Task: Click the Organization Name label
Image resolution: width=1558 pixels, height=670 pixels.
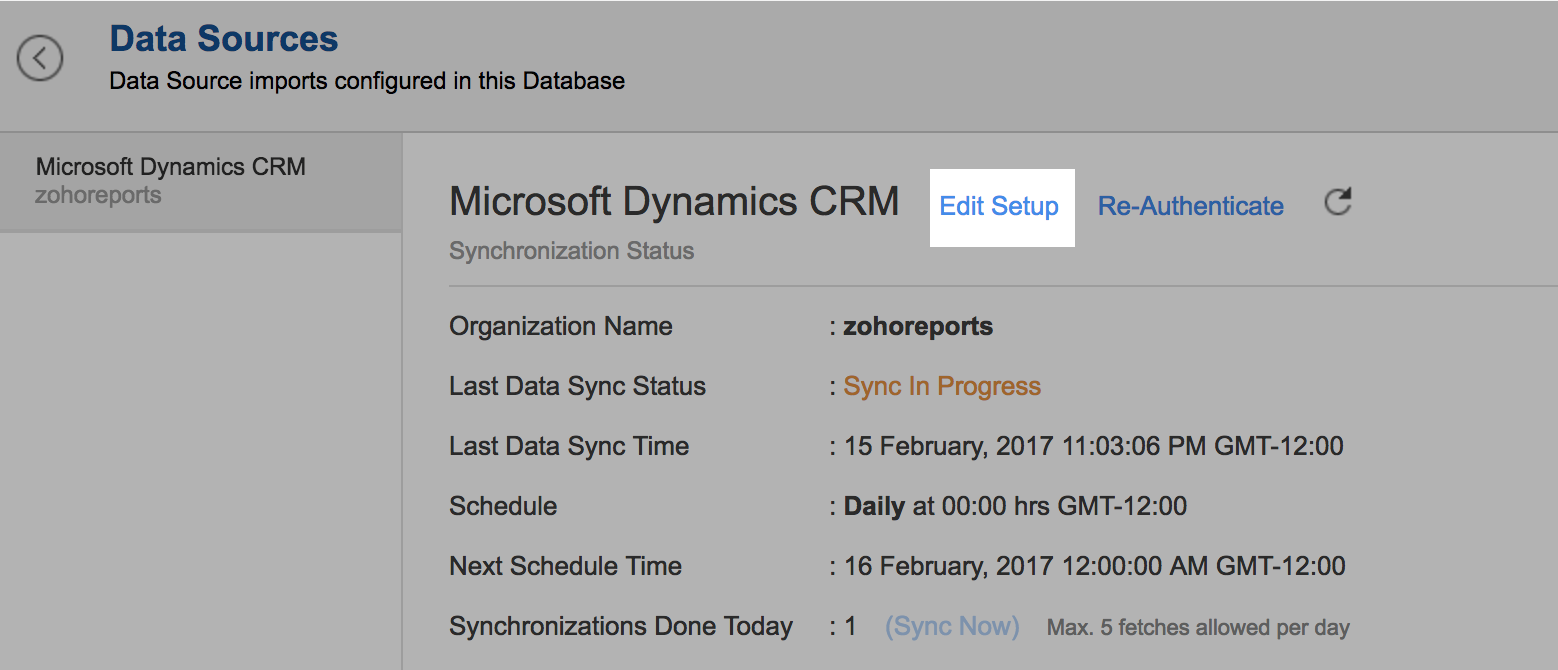Action: click(560, 327)
